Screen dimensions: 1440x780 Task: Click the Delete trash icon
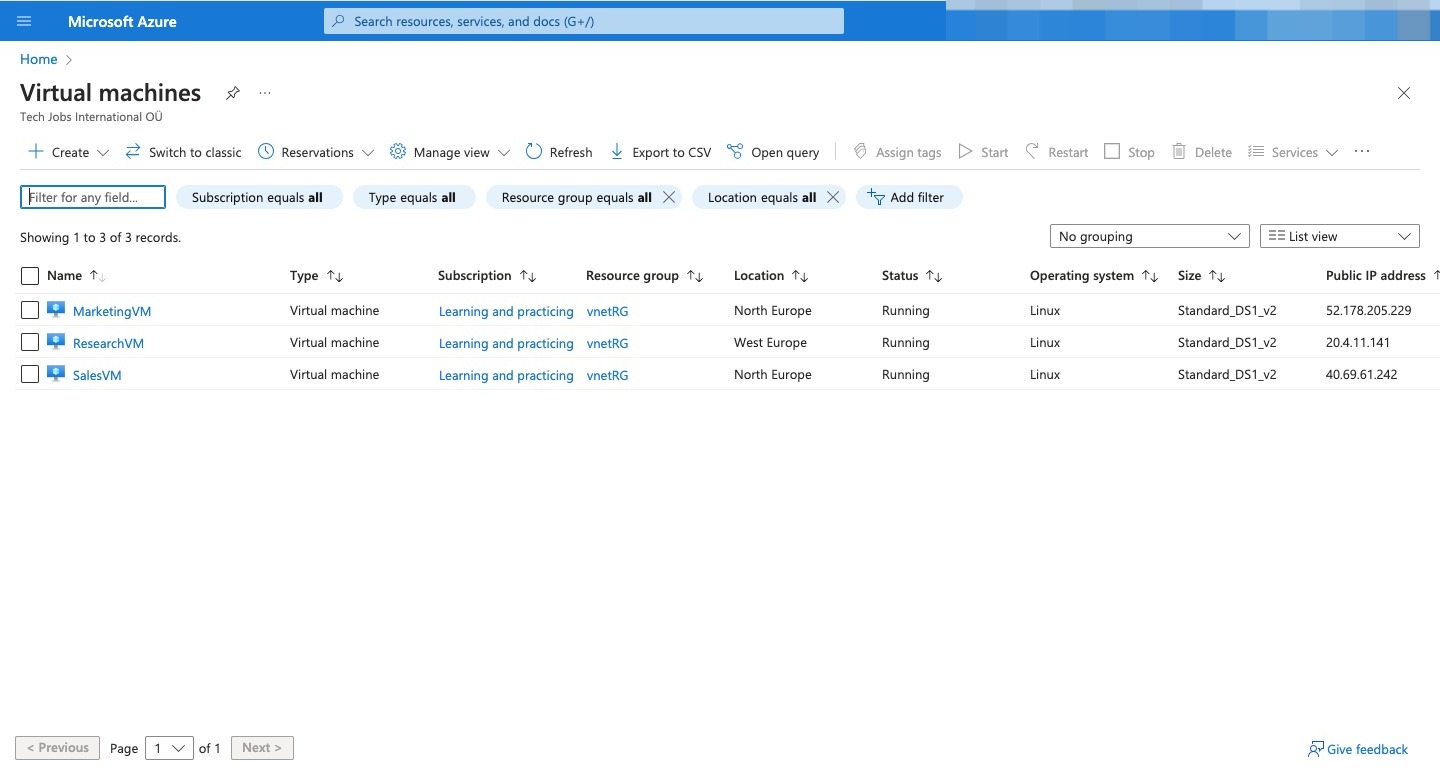click(1179, 152)
